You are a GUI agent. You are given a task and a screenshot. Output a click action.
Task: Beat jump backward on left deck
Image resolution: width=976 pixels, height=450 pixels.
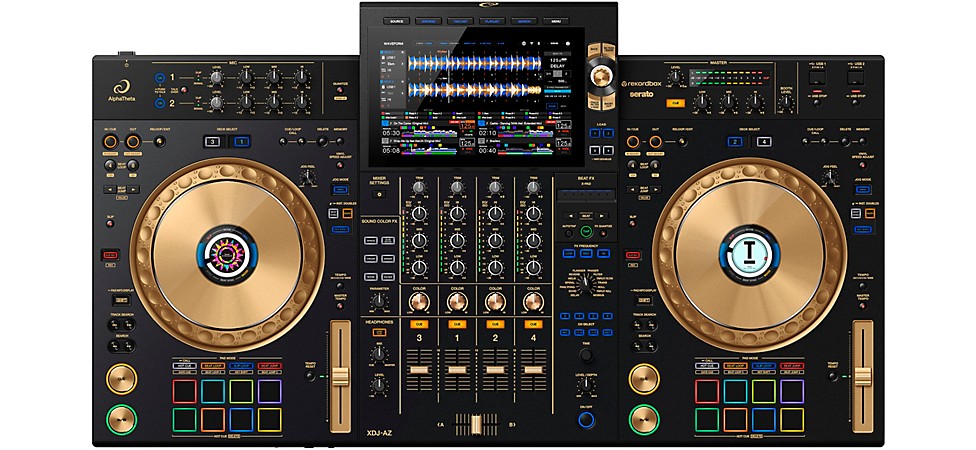click(111, 189)
